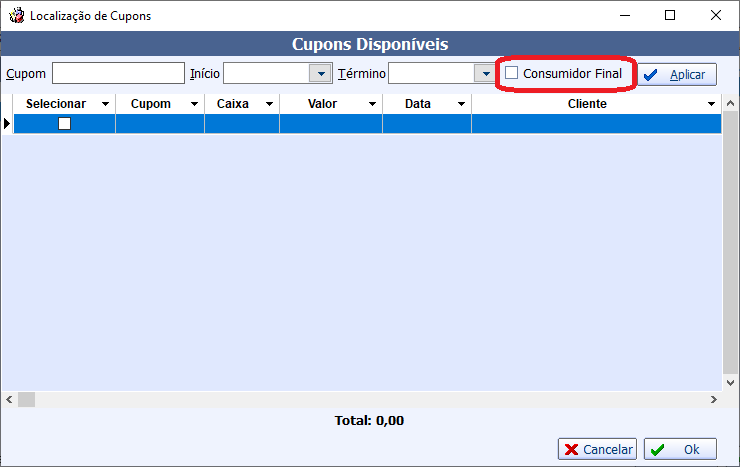
Task: Expand the Selecionar column filter arrow
Action: [105, 104]
